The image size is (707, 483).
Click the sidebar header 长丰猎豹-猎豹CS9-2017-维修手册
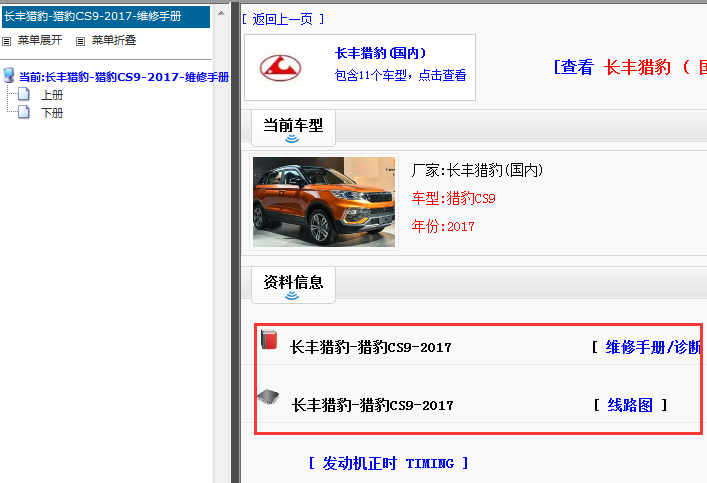tap(106, 17)
